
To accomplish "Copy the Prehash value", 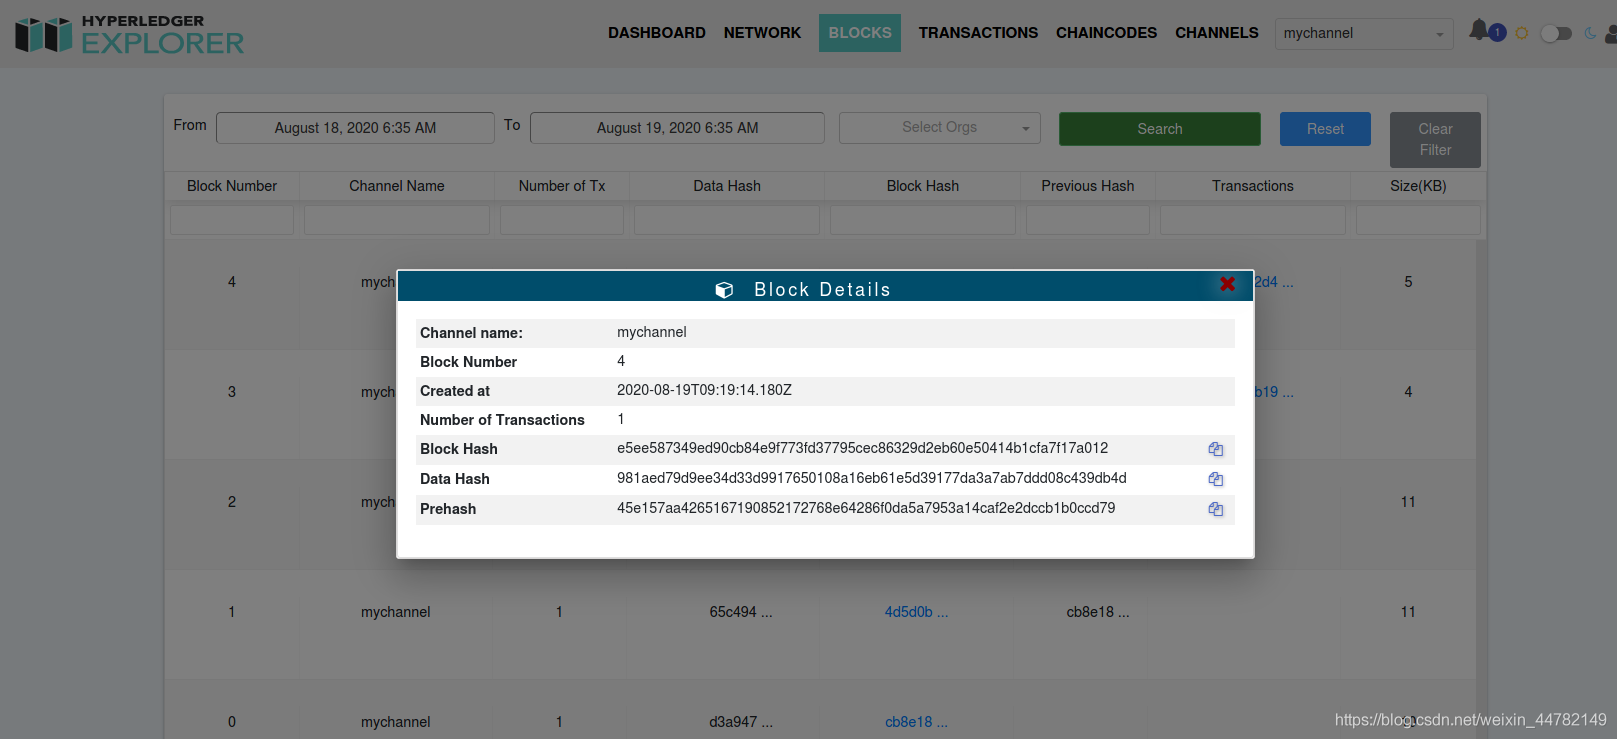I will coord(1216,509).
